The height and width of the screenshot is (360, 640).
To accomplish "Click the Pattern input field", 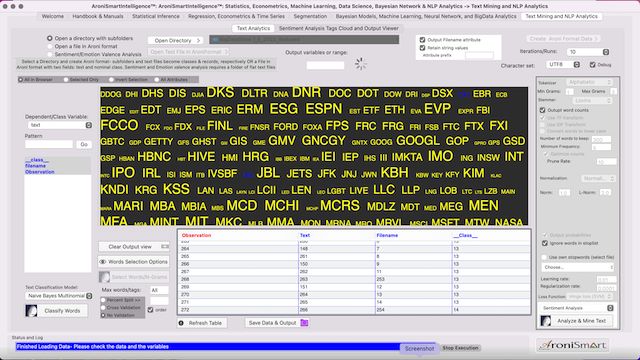I will point(49,144).
